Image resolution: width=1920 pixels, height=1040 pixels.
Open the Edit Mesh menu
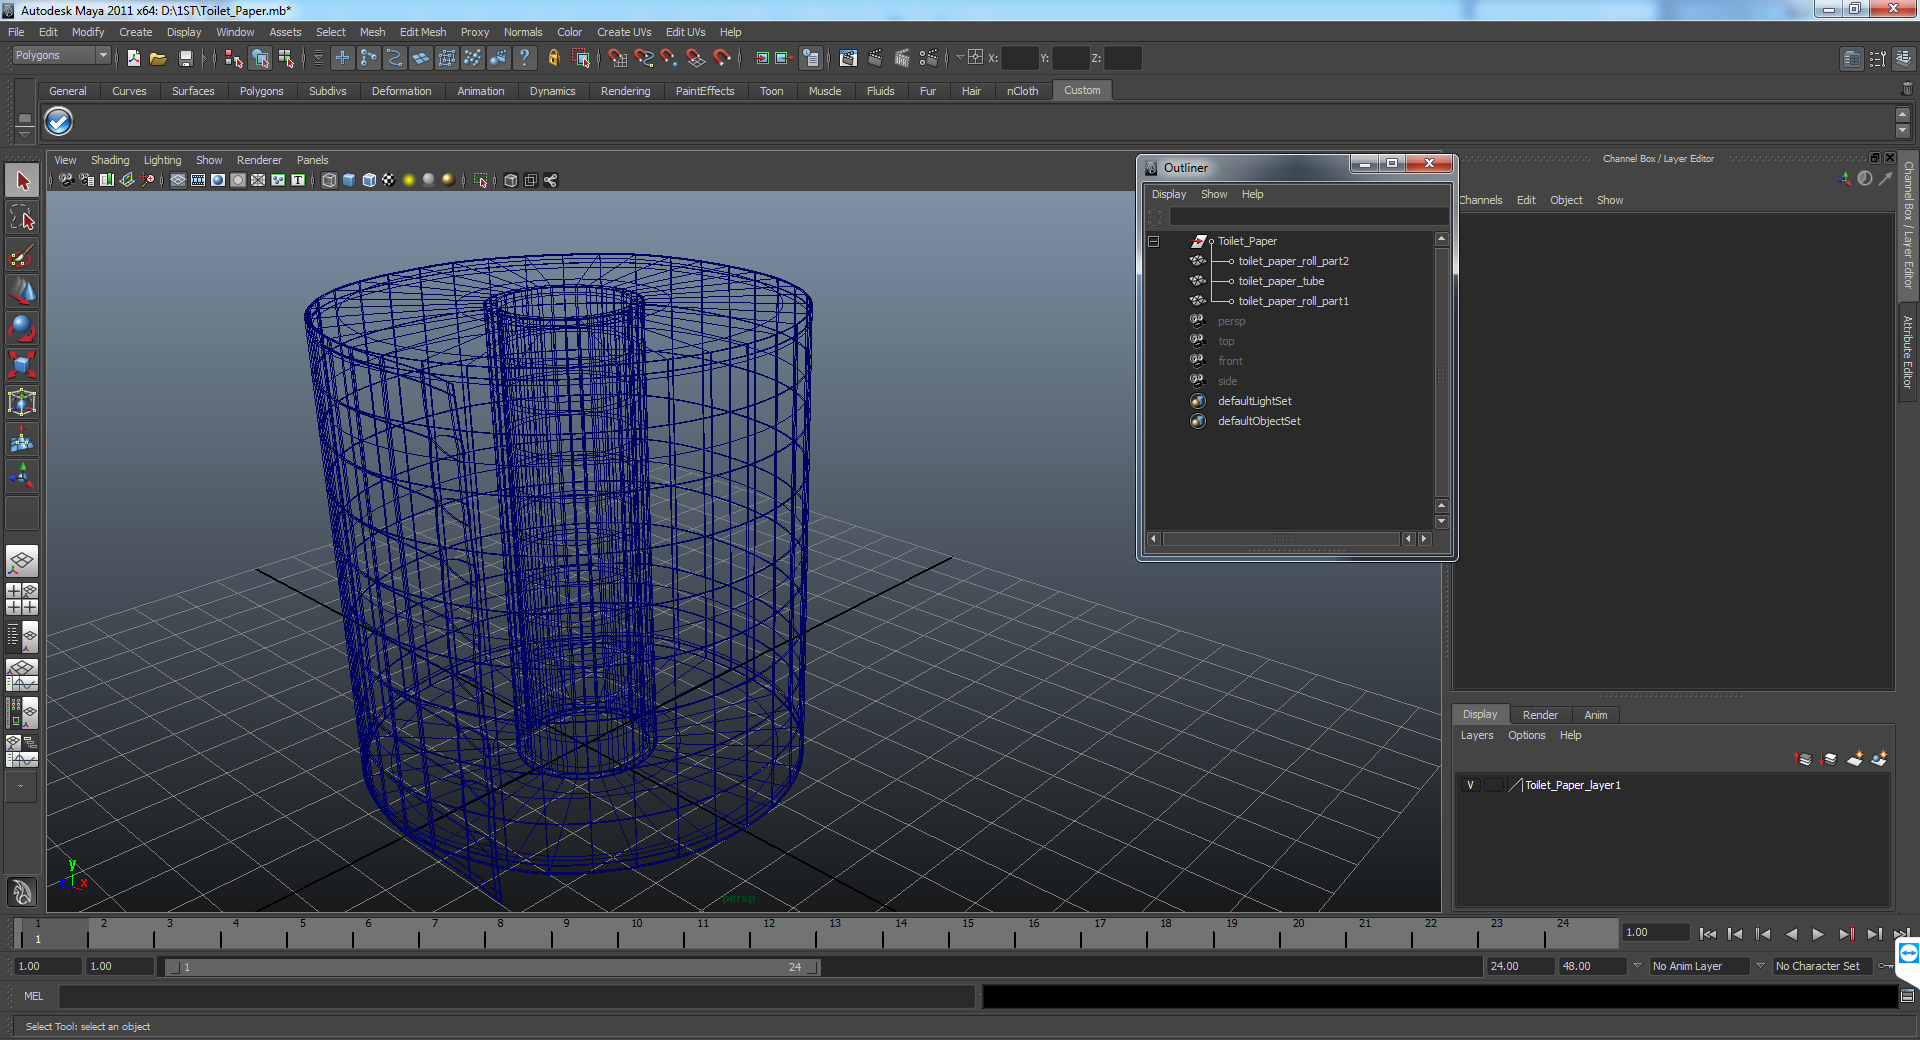click(423, 32)
